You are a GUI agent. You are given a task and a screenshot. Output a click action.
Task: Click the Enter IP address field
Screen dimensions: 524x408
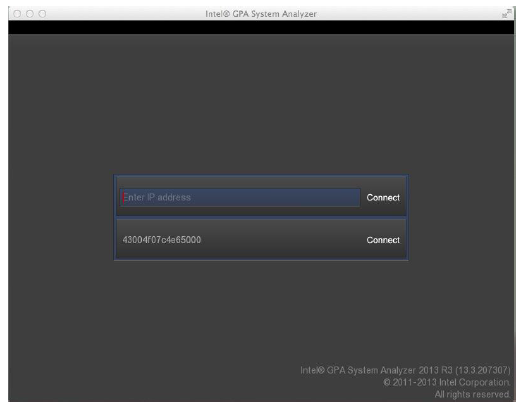click(x=240, y=197)
